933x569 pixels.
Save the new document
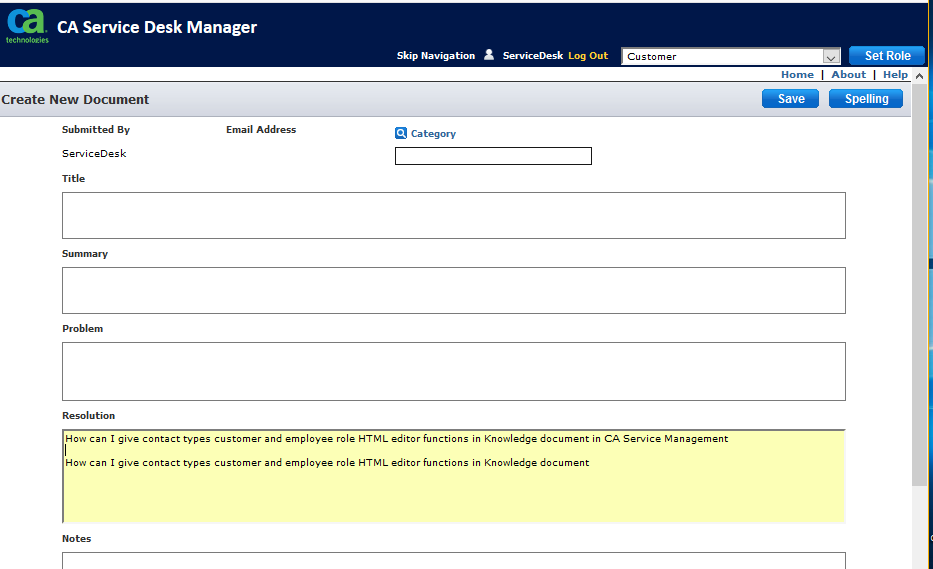[x=790, y=99]
